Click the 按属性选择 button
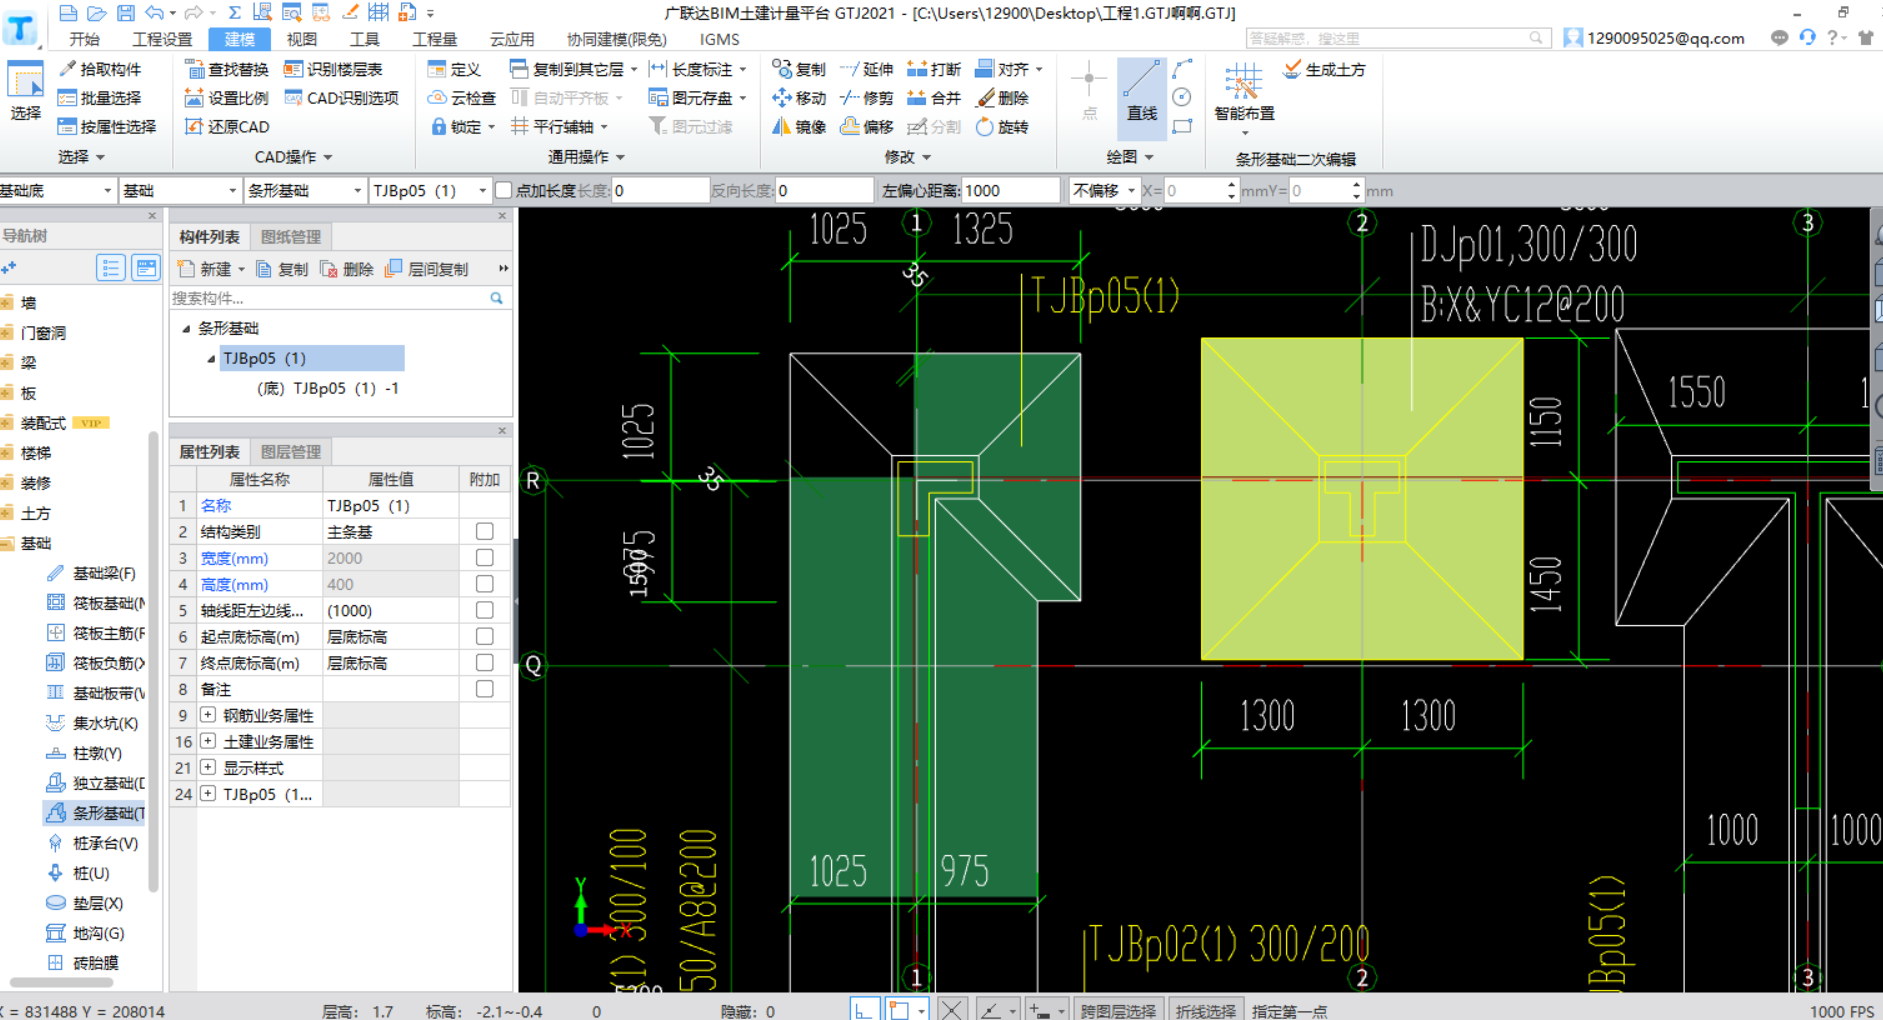Image resolution: width=1883 pixels, height=1020 pixels. pyautogui.click(x=107, y=127)
